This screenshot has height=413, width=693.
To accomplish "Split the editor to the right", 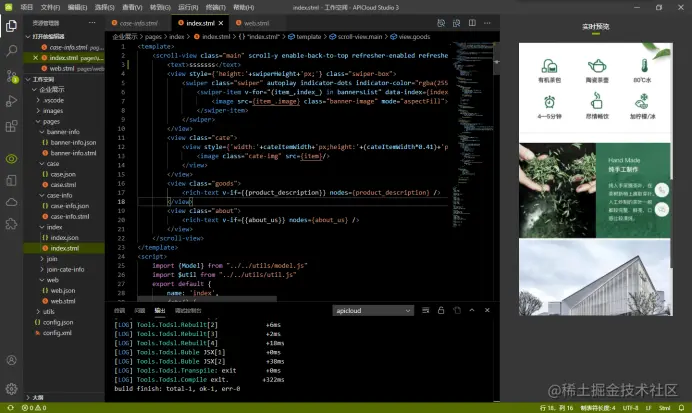I will [x=472, y=23].
